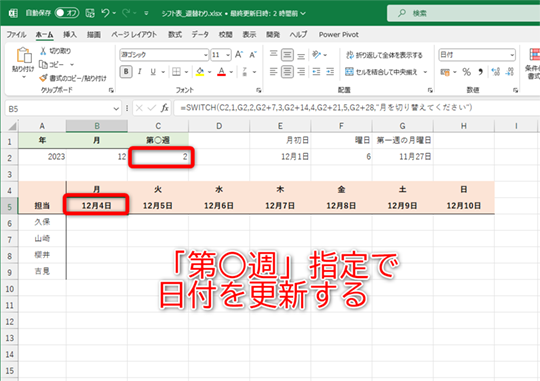This screenshot has width=540, height=381.
Task: Click the select all corner triangle
Action: (11, 126)
